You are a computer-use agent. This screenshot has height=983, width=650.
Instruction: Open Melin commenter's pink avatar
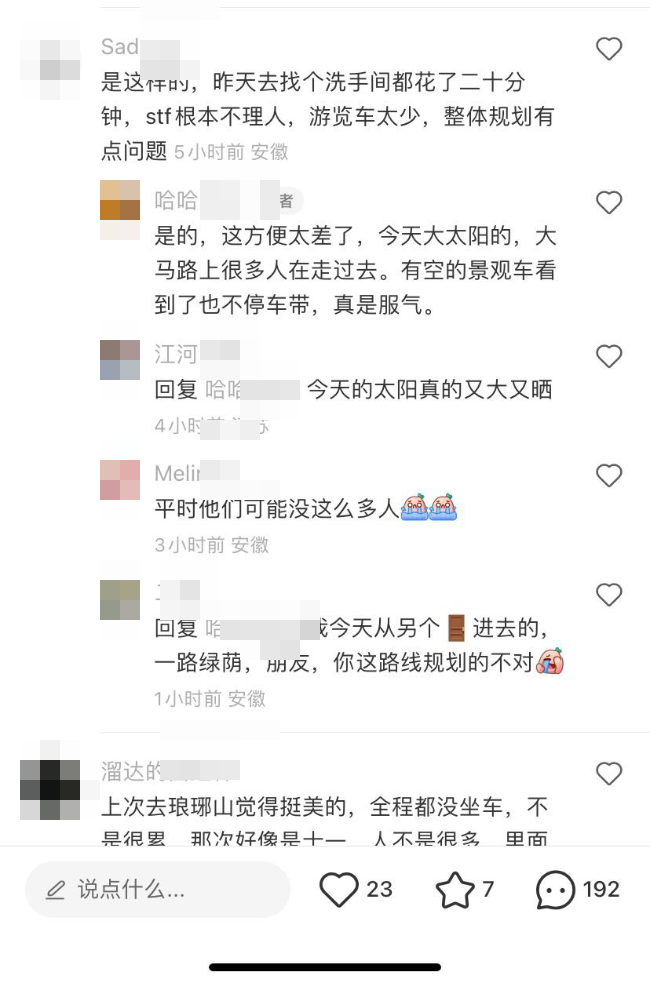pyautogui.click(x=120, y=480)
